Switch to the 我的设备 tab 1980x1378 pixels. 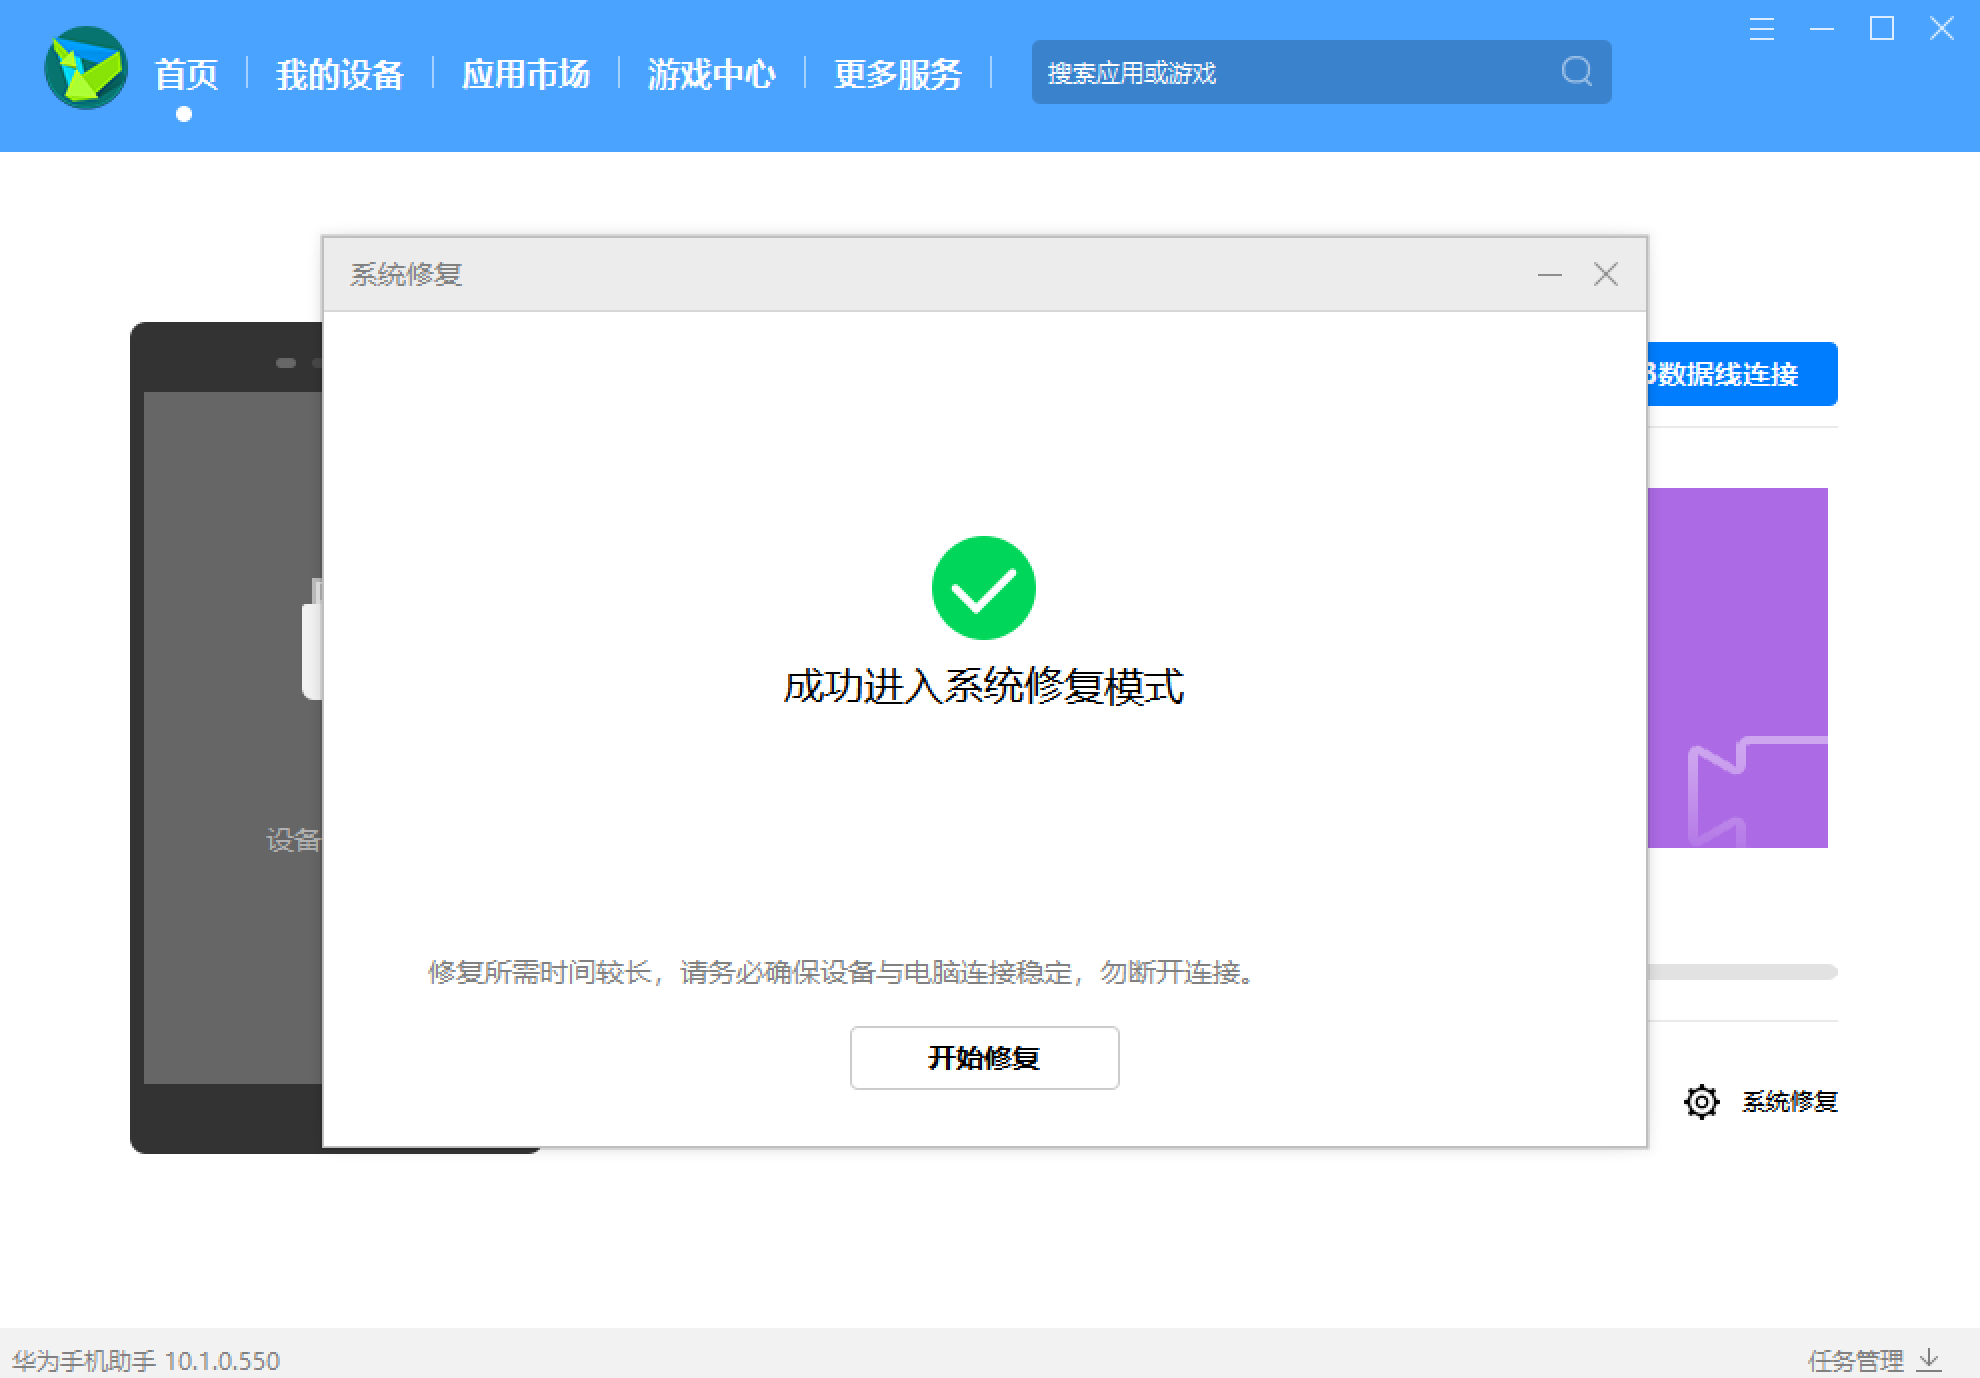coord(341,73)
